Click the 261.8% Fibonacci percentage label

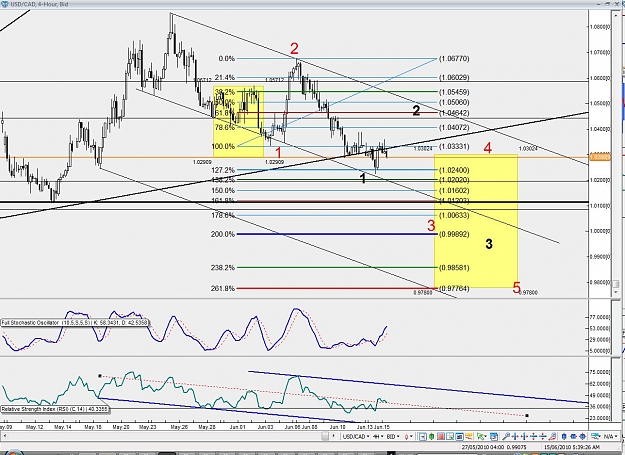(x=223, y=288)
